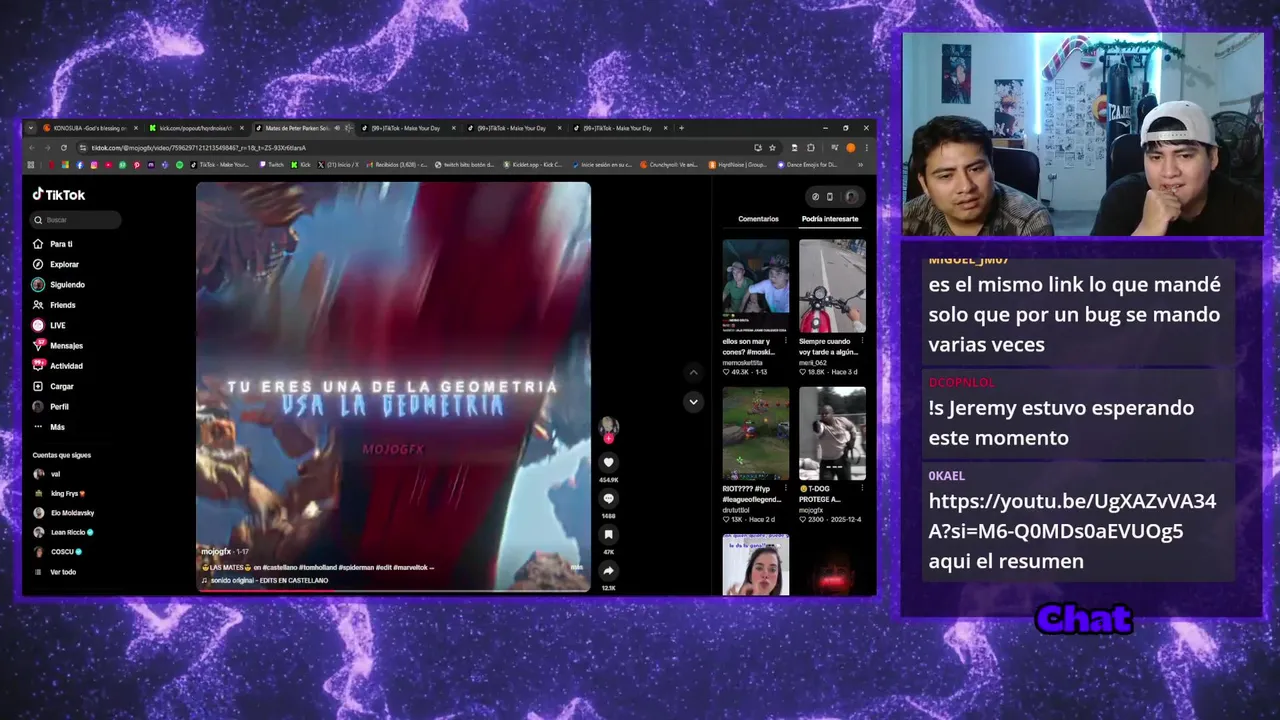Viewport: 1280px width, 720px height.
Task: Open the Para ti feed
Action: point(53,244)
